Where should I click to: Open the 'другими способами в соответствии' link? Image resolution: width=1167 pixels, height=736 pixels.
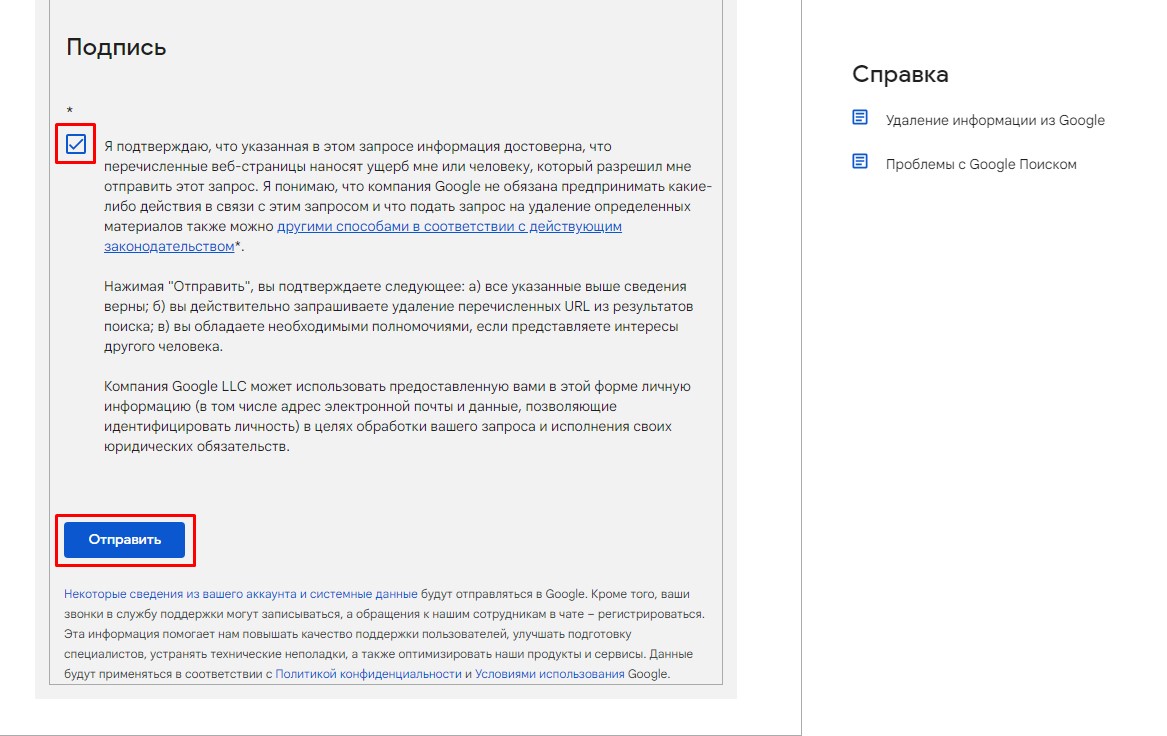(448, 227)
